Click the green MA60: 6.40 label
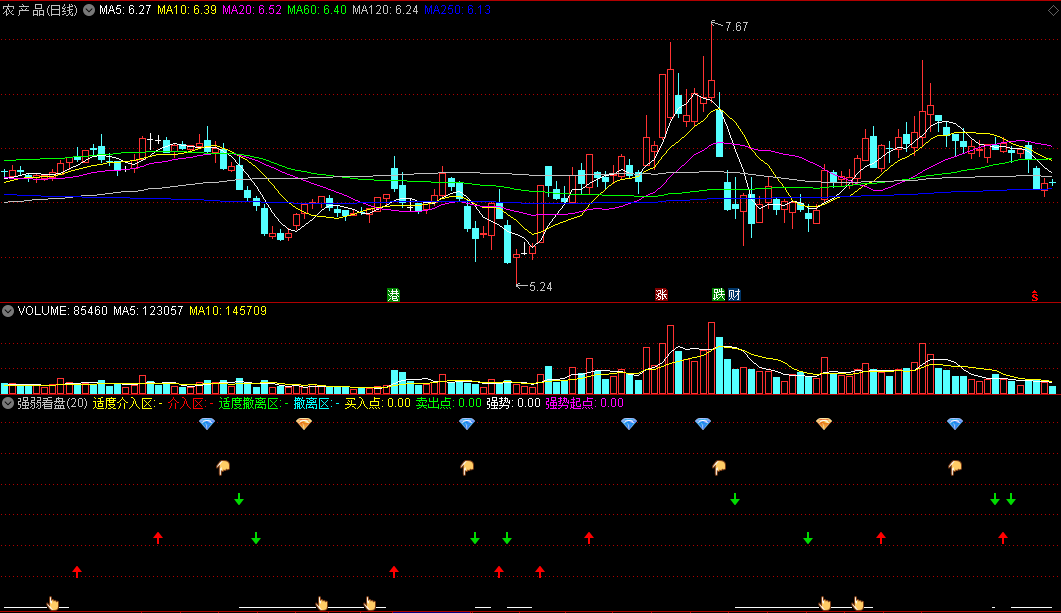Viewport: 1061px width, 613px height. point(317,10)
